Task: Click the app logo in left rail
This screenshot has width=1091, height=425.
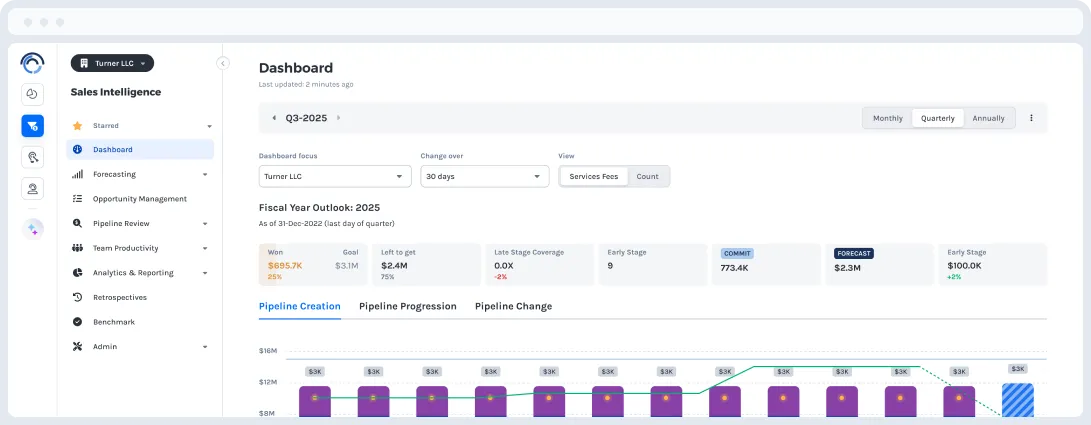Action: [32, 63]
